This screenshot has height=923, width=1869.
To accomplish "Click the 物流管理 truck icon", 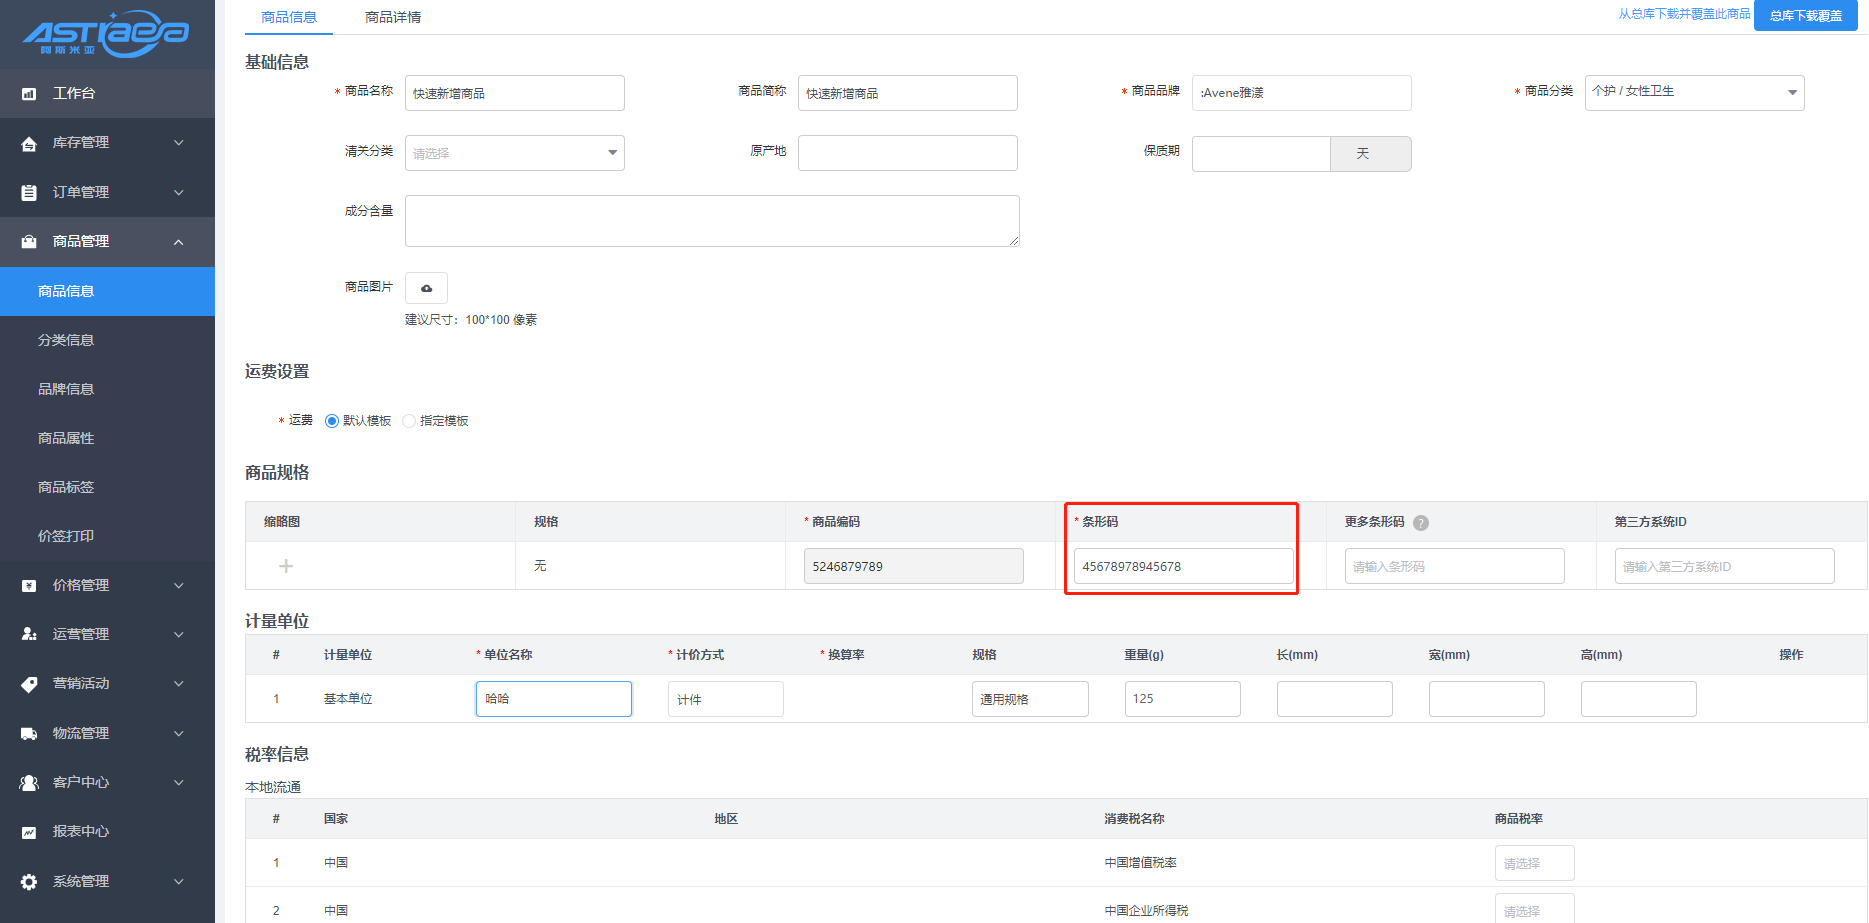I will click(x=29, y=733).
